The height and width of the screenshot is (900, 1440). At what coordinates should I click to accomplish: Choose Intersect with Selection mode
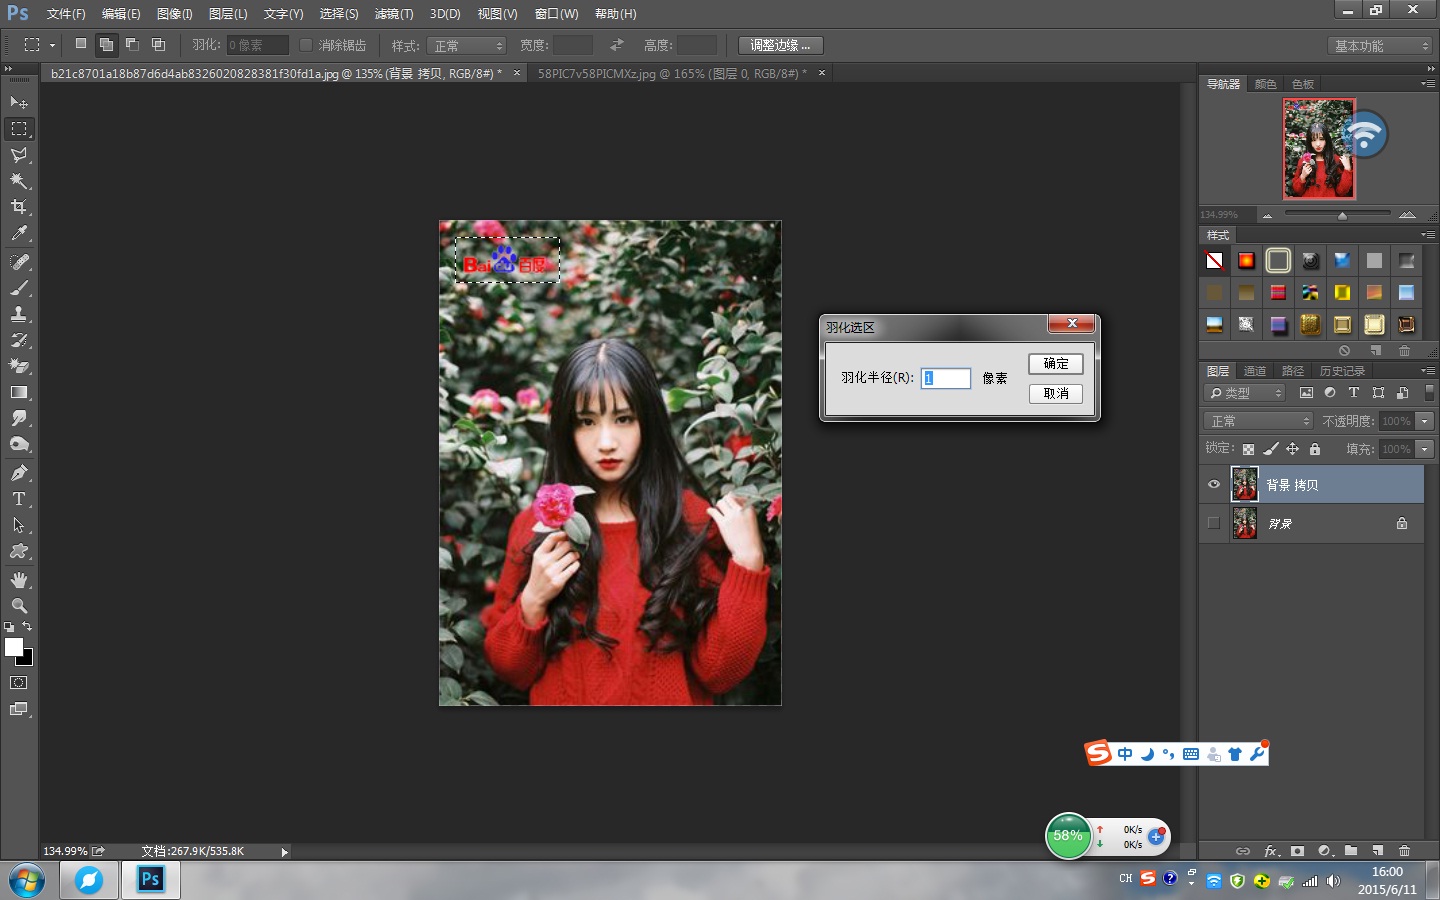158,44
